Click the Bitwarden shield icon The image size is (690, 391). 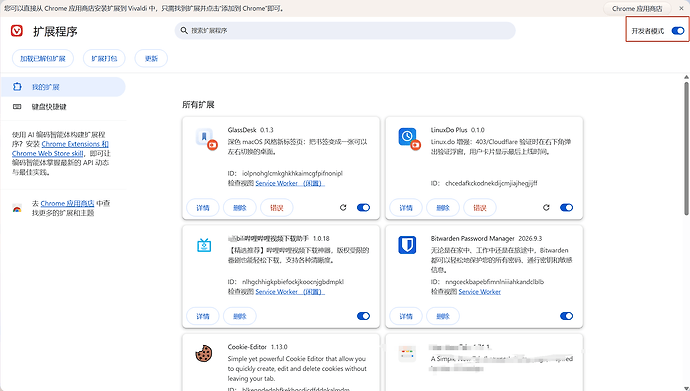pyautogui.click(x=407, y=245)
